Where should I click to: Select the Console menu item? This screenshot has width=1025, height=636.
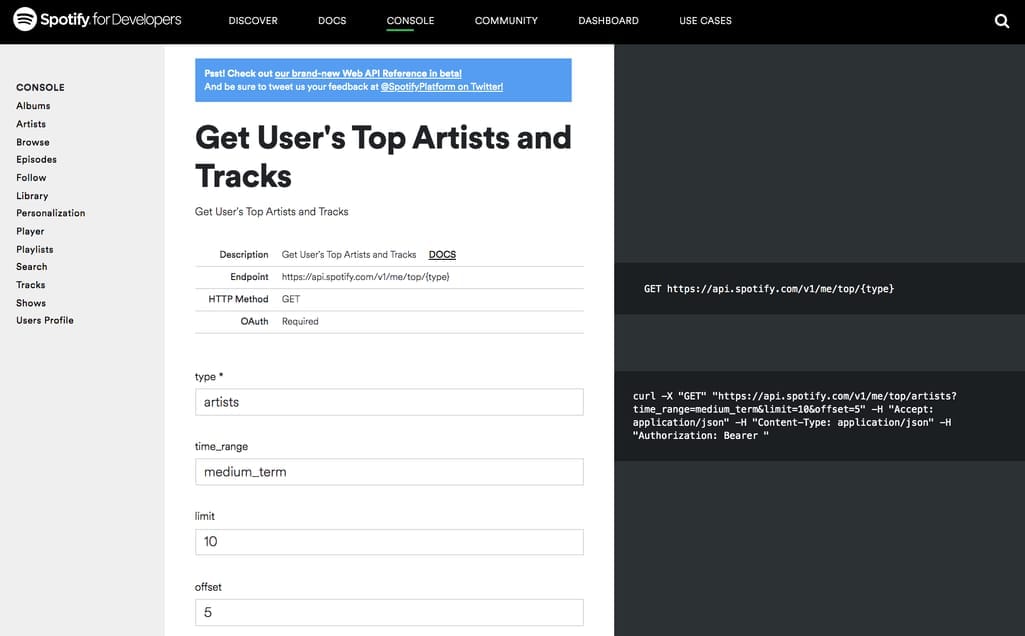410,21
